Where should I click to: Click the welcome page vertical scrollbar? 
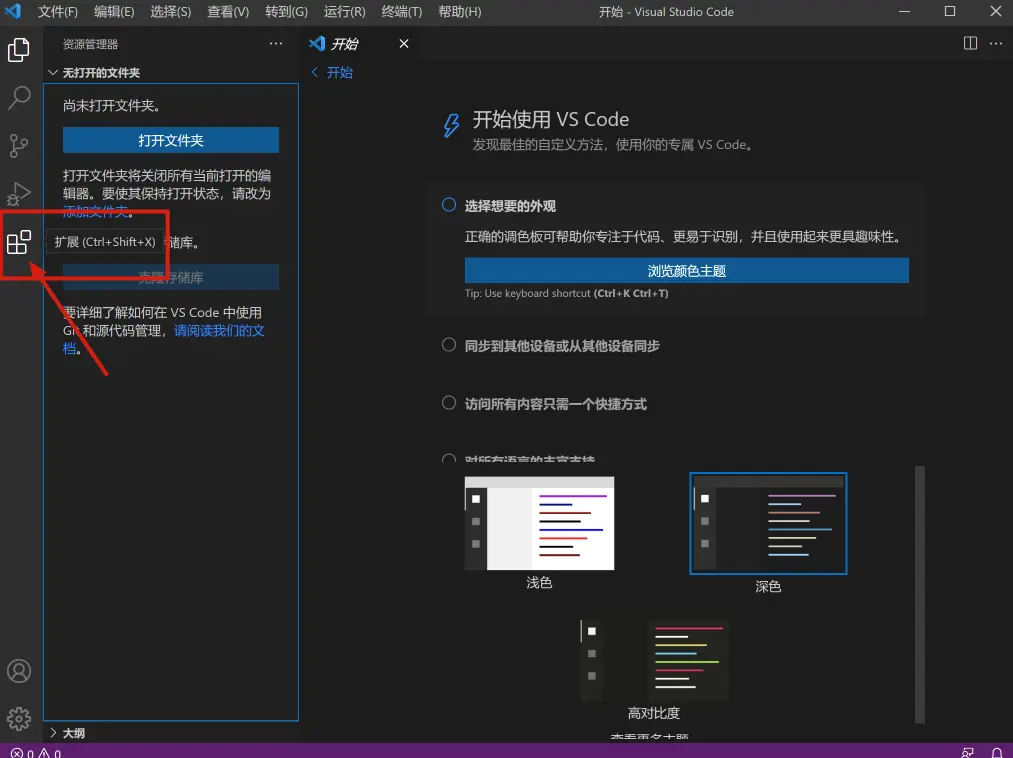[x=919, y=595]
